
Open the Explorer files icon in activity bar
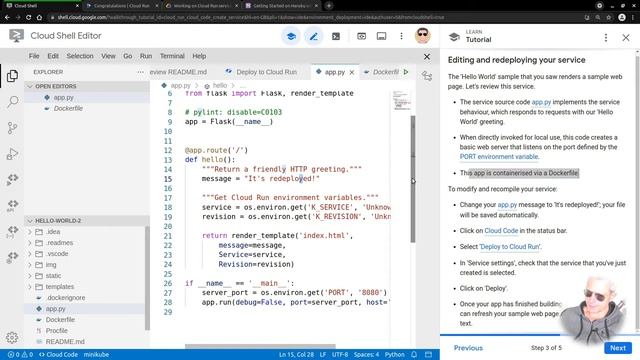click(12, 76)
